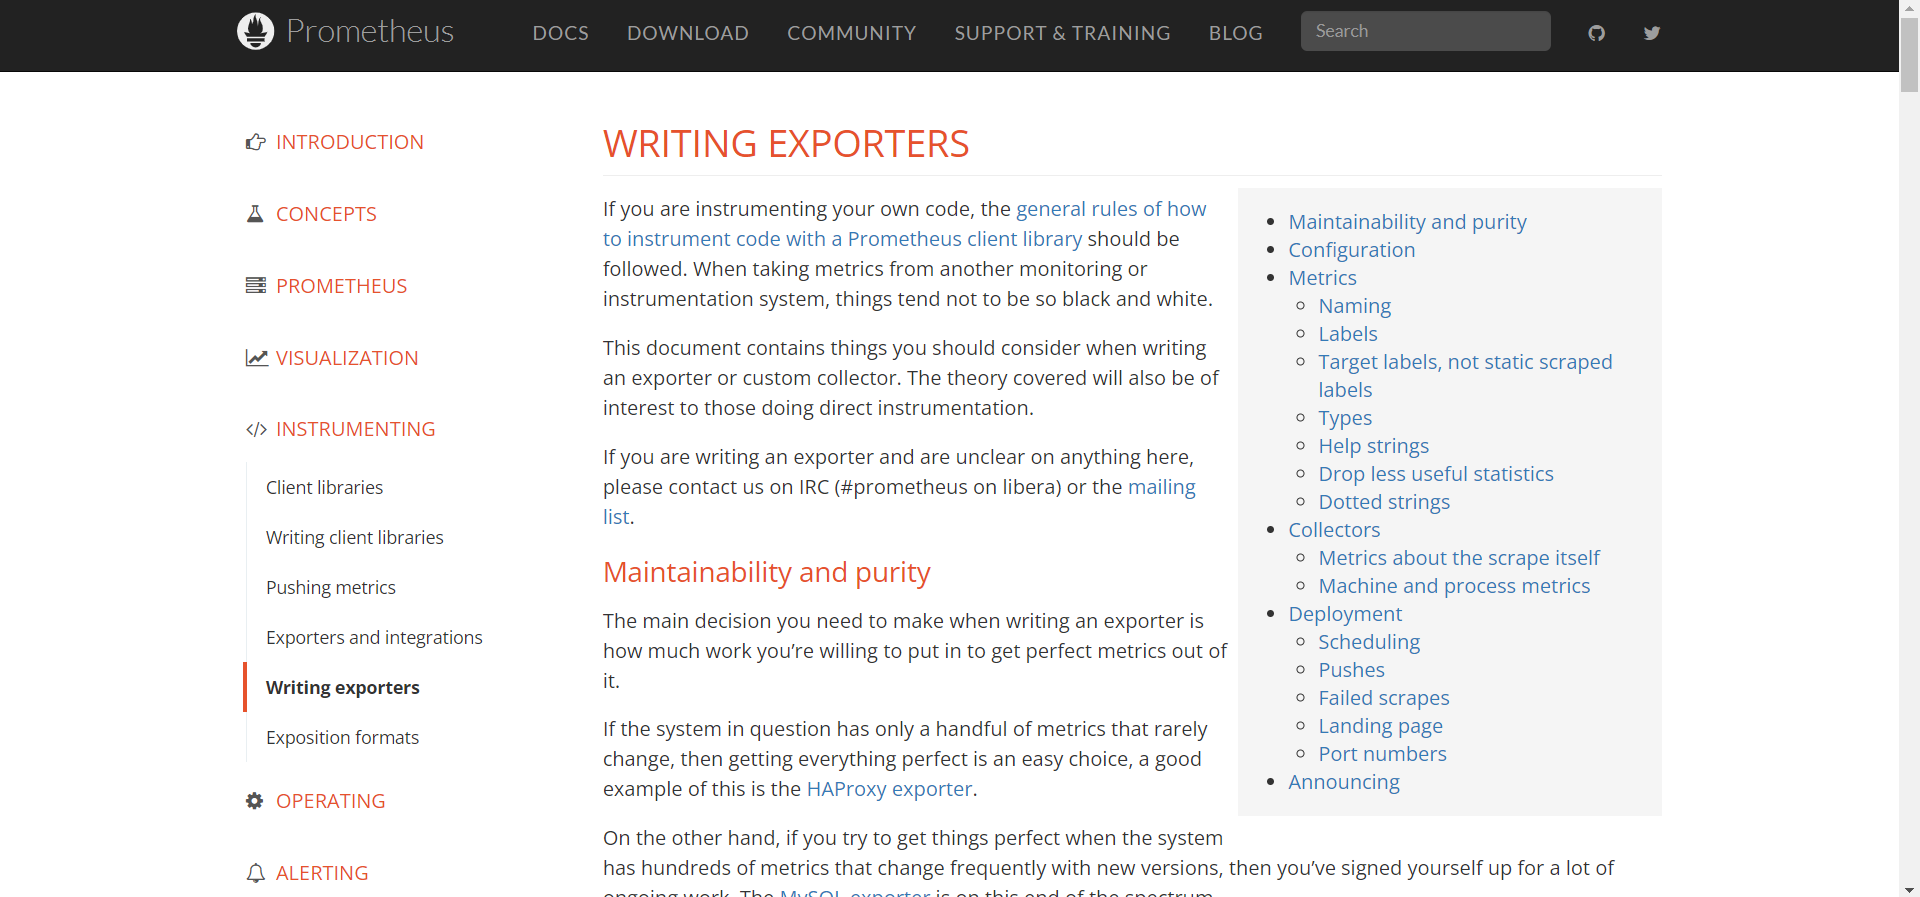1920x897 pixels.
Task: Jump to Dotted strings subsection
Action: click(1385, 502)
